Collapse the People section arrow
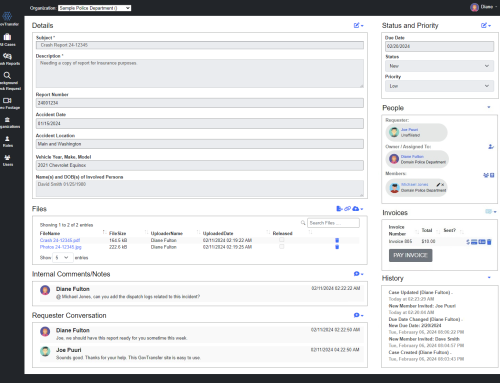The width and height of the screenshot is (500, 383). [489, 107]
